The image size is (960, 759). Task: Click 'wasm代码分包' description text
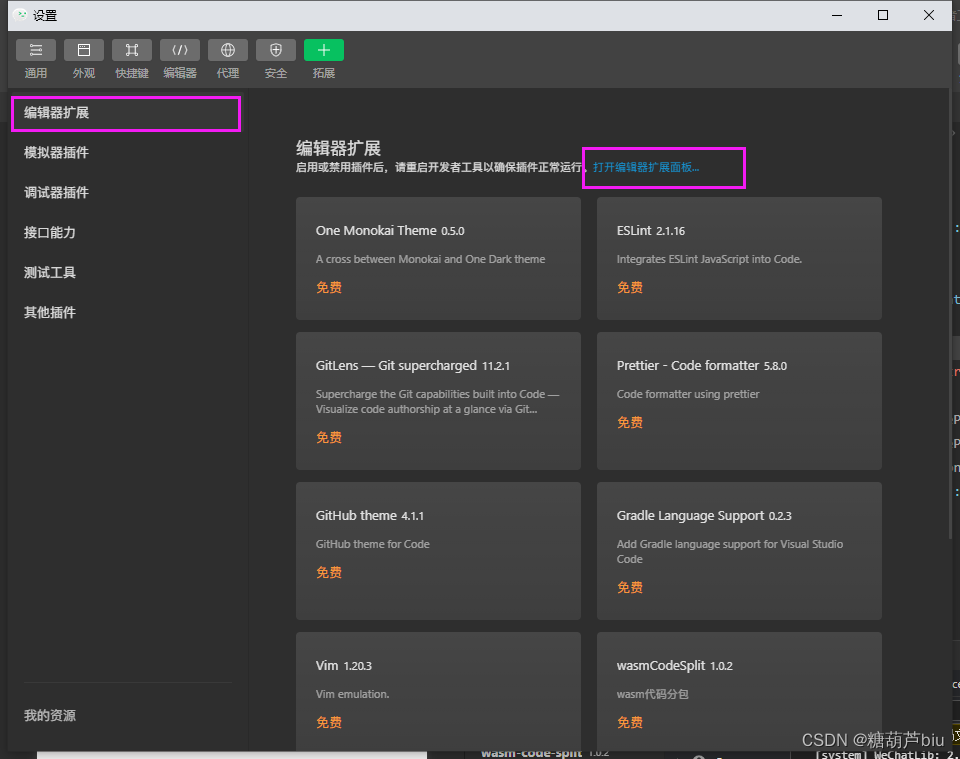[653, 694]
